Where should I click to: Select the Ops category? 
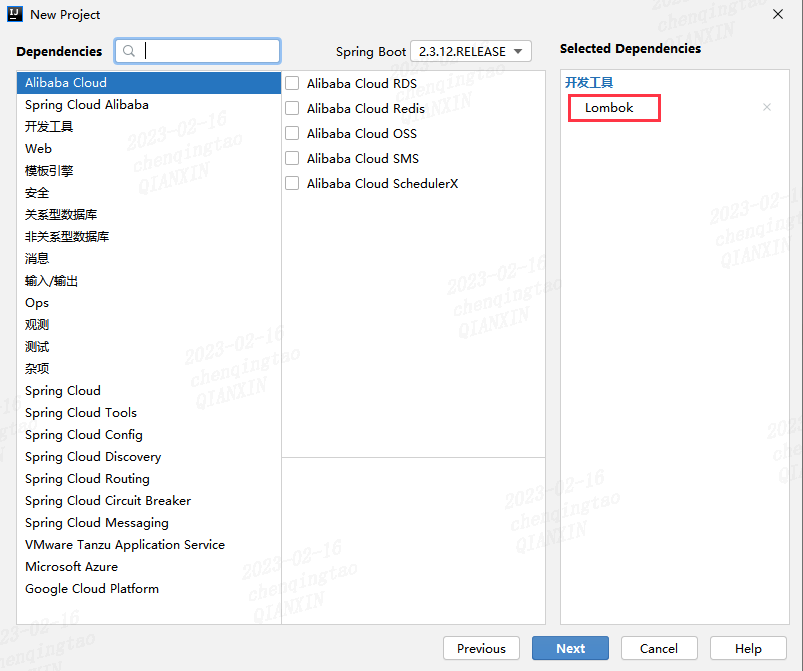tap(149, 303)
